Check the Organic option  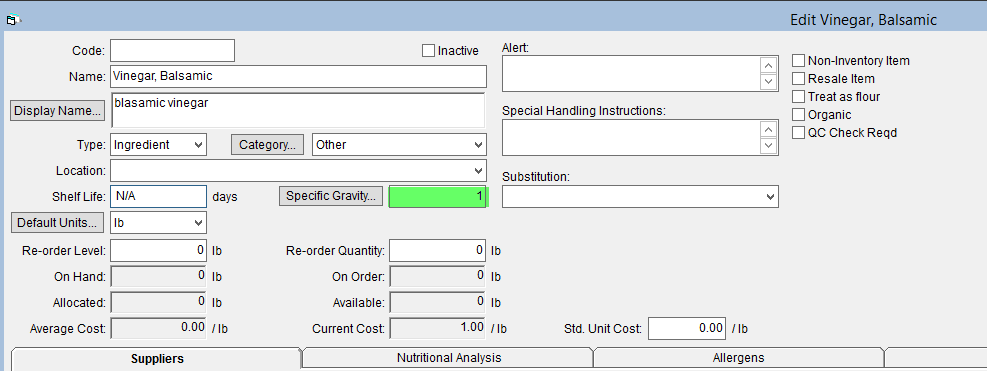coord(798,115)
